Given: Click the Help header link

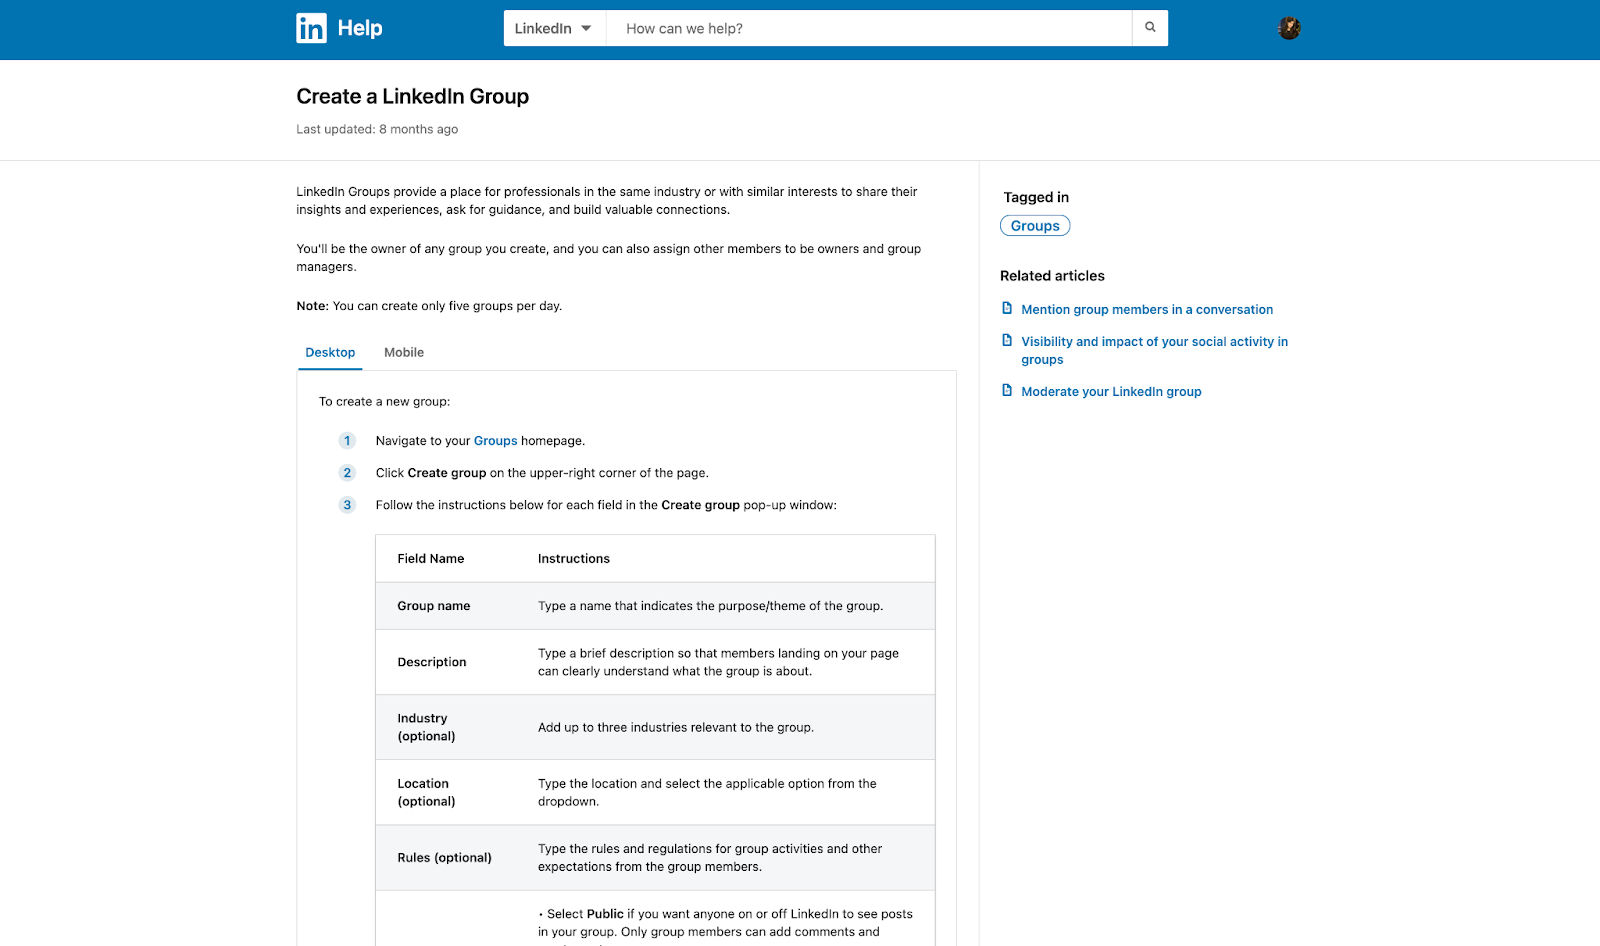Looking at the screenshot, I should click(x=360, y=28).
